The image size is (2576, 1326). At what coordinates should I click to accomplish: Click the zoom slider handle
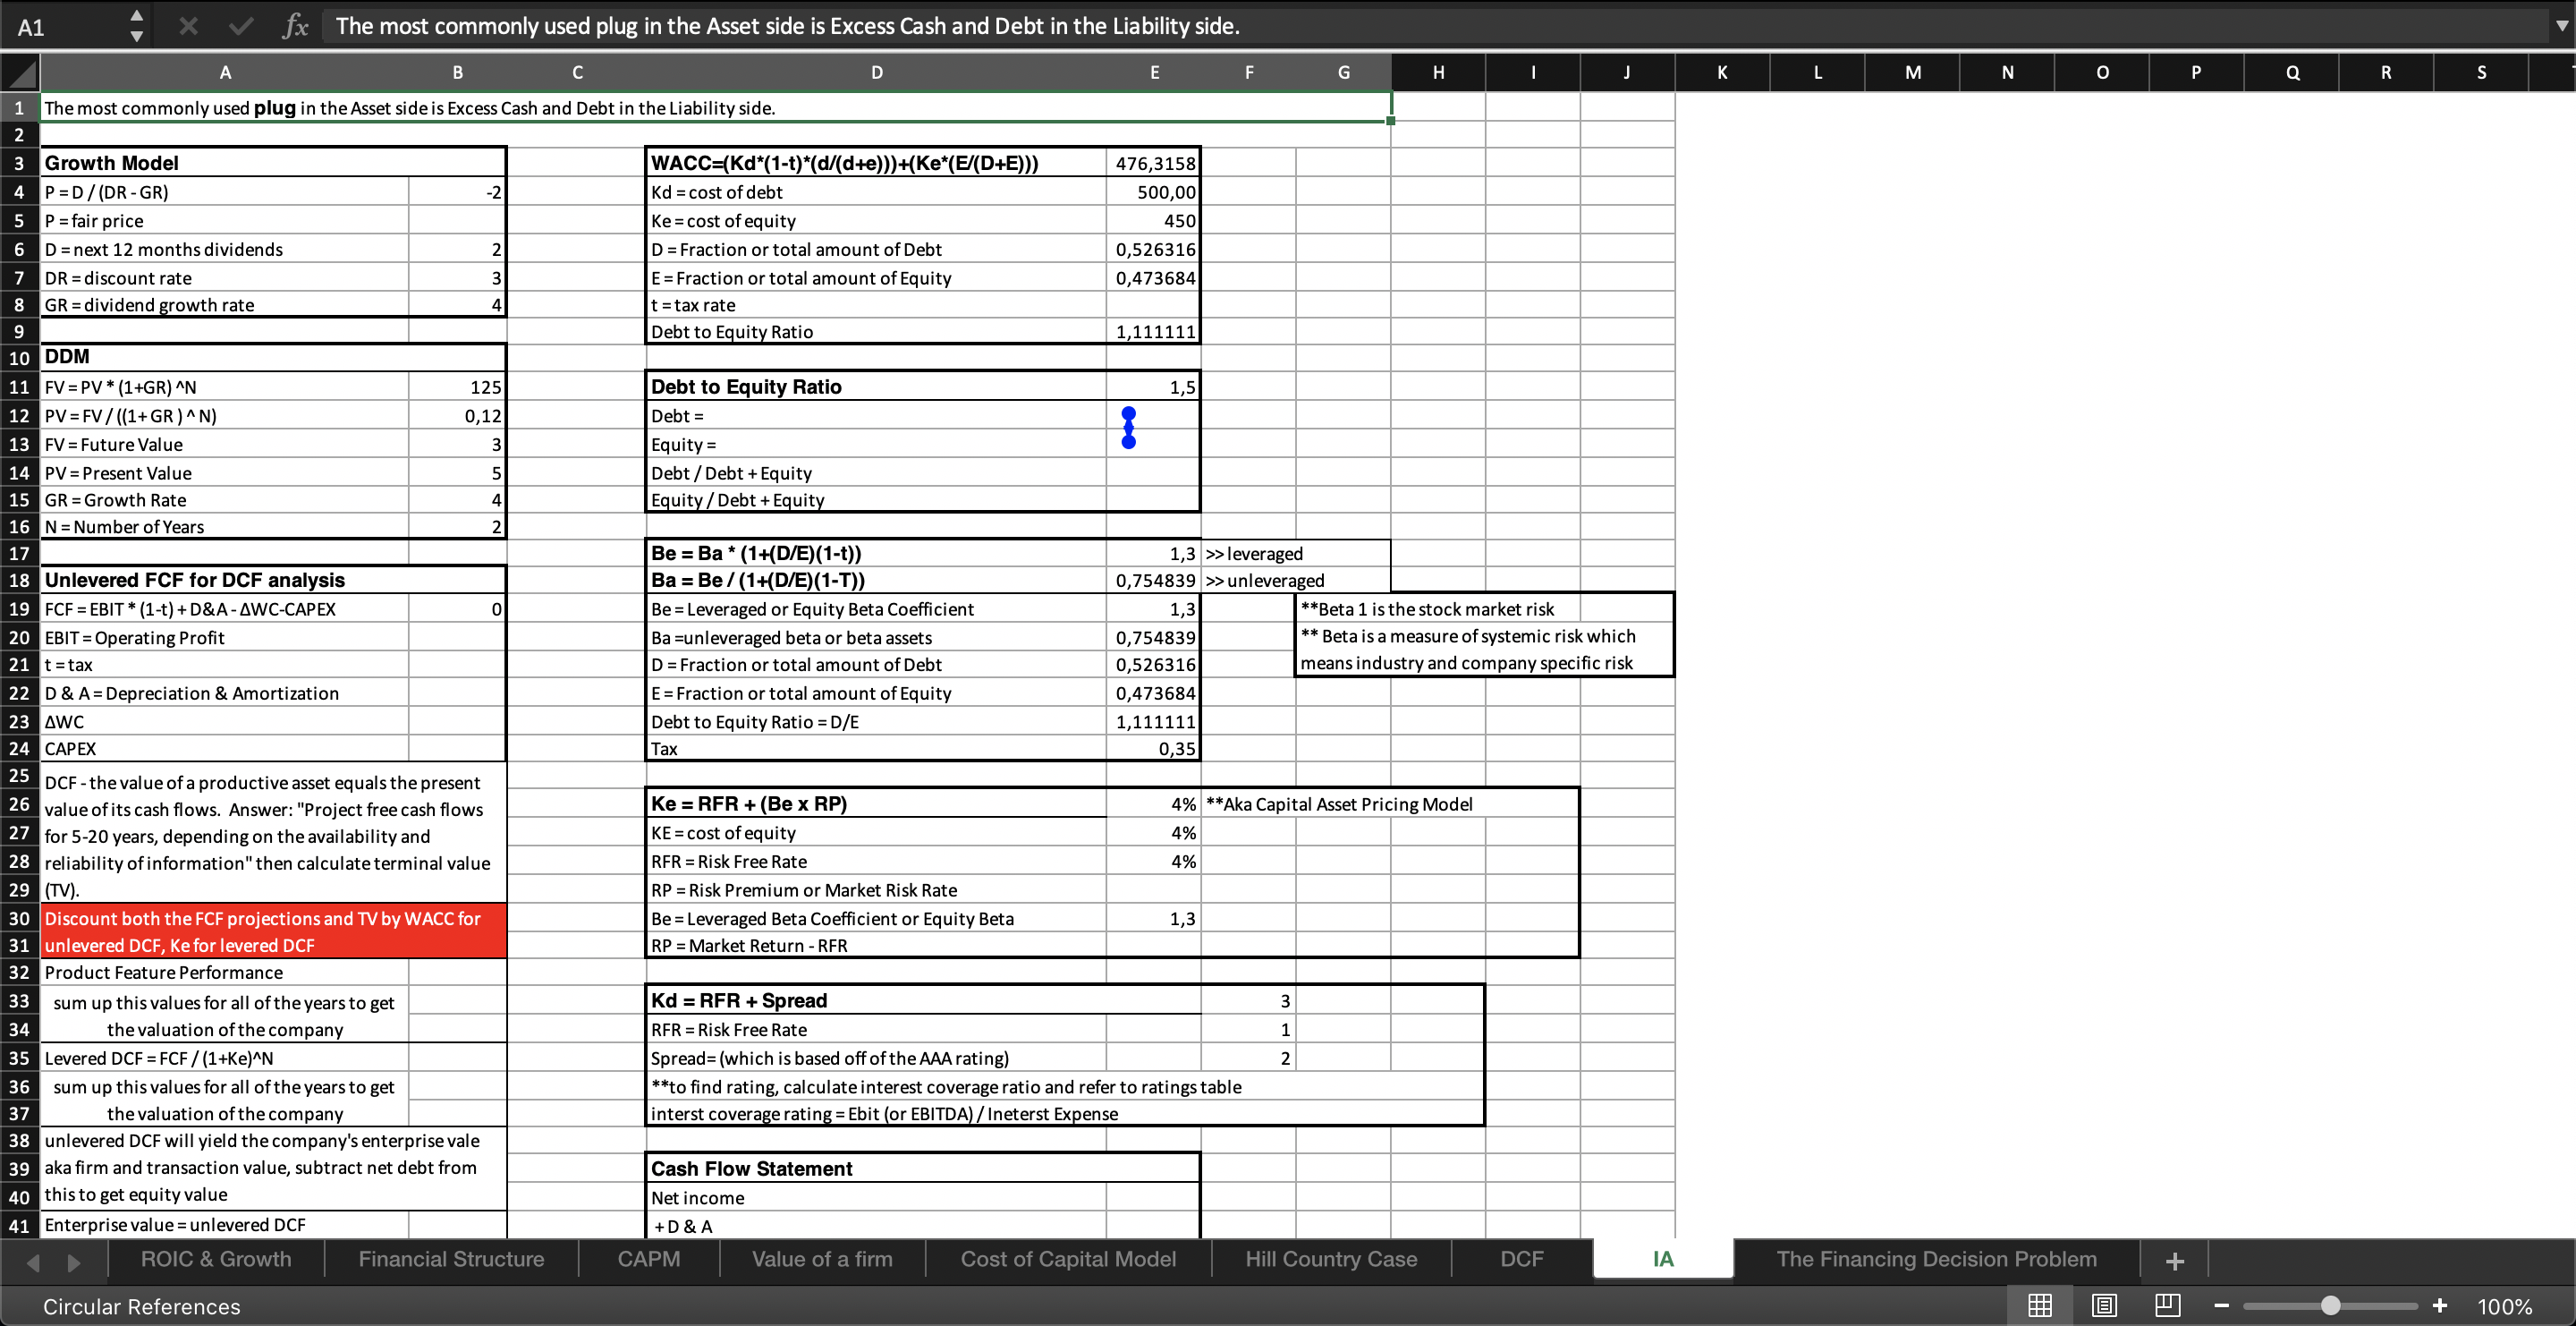tap(2330, 1306)
